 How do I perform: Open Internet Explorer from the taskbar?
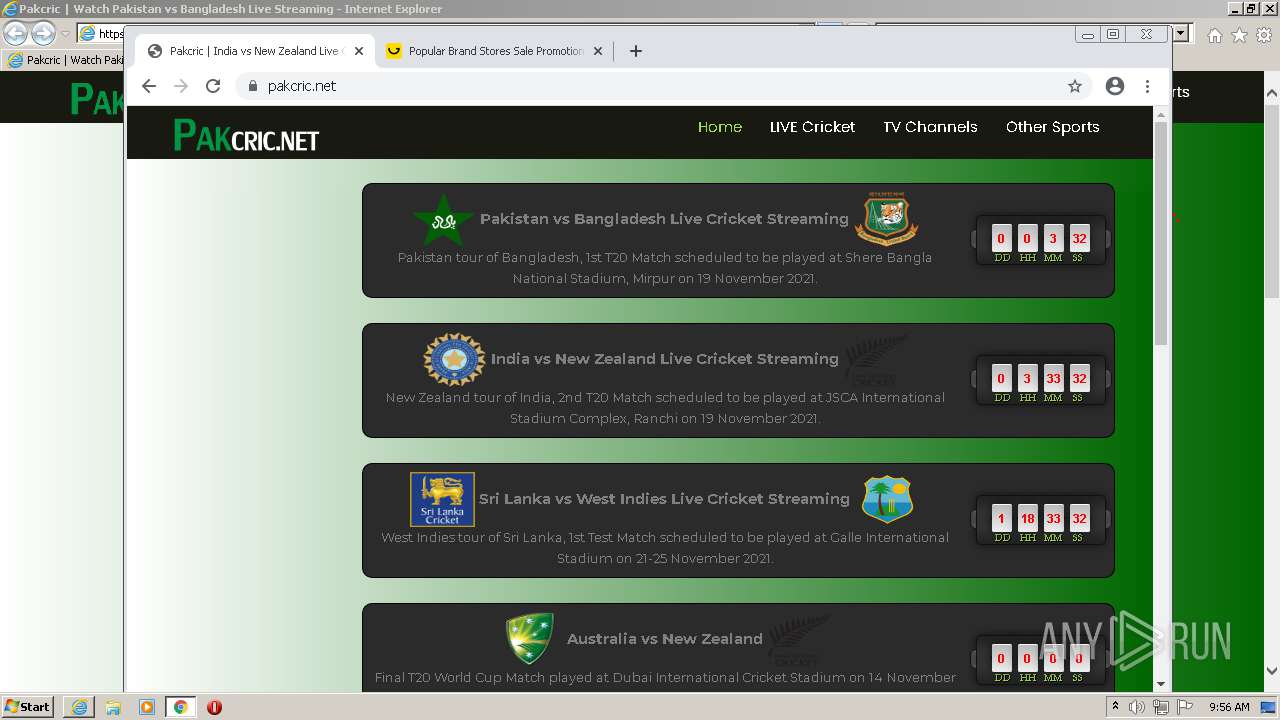(x=80, y=707)
